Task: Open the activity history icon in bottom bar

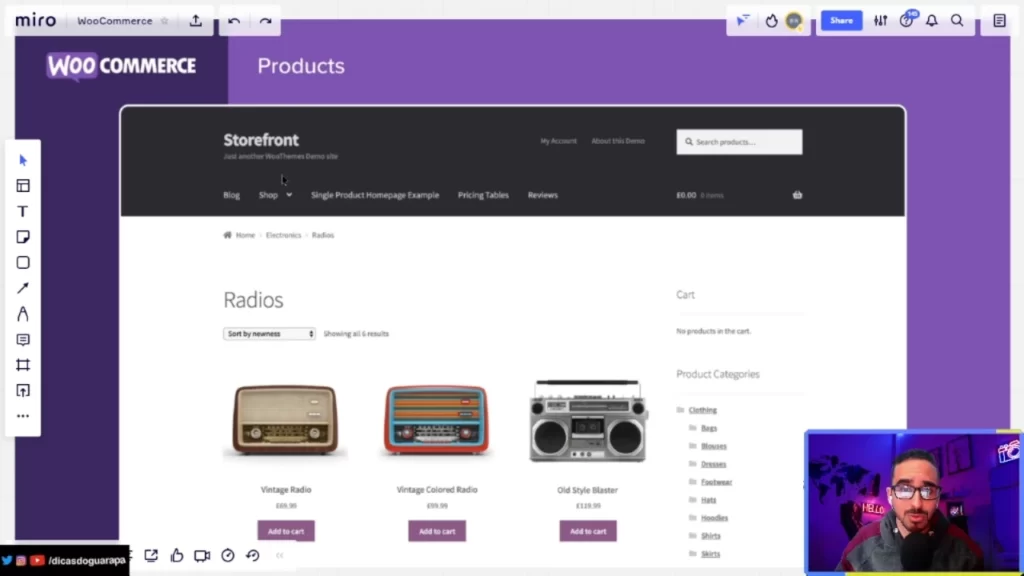Action: pos(253,556)
